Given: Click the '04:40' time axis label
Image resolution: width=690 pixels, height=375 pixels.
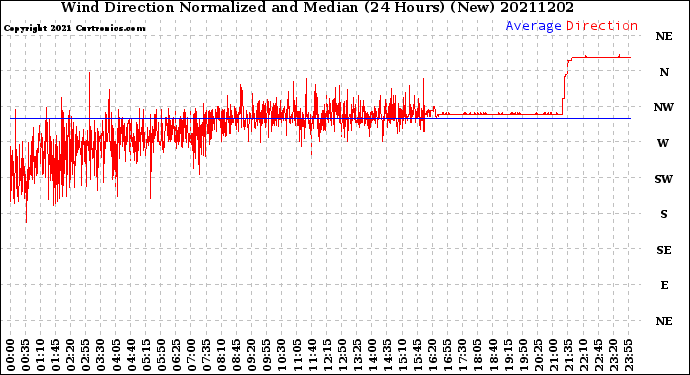Looking at the screenshot, I should (x=131, y=355).
